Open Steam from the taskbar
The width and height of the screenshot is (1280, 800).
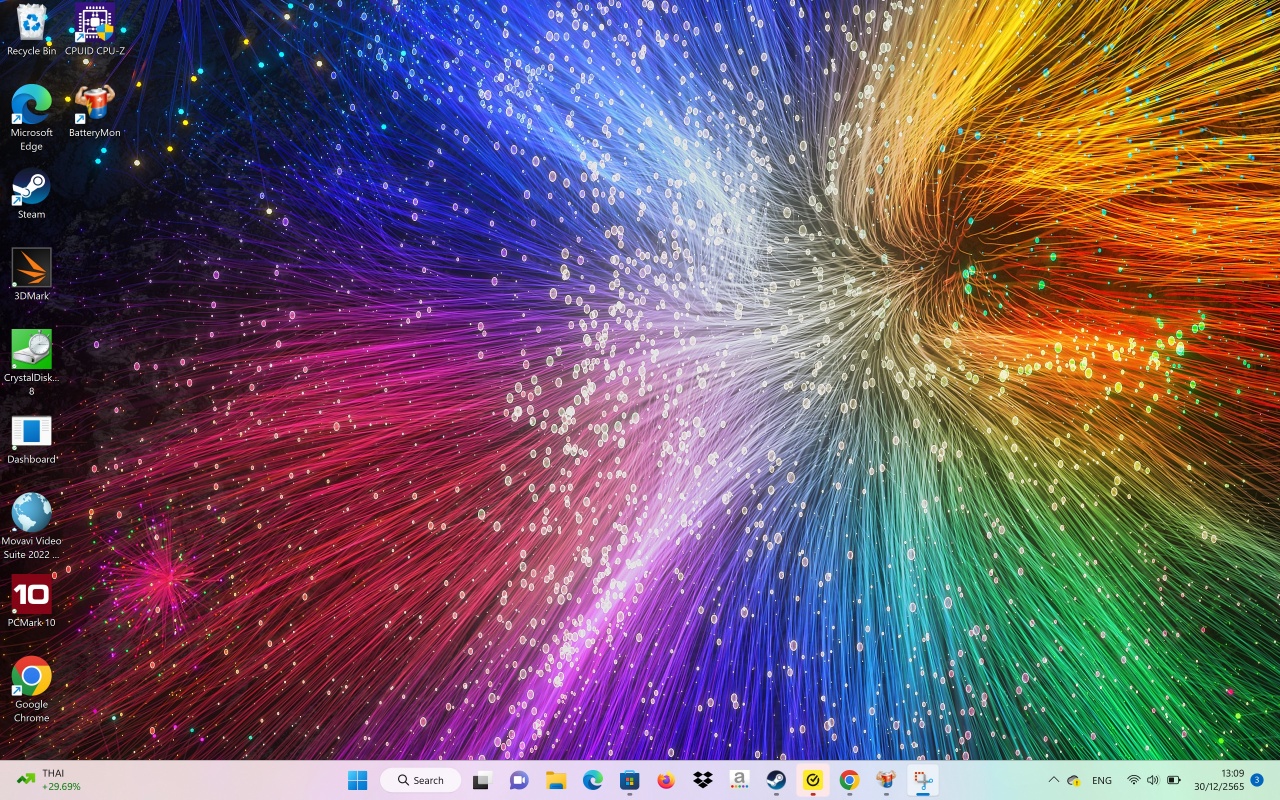(x=776, y=780)
